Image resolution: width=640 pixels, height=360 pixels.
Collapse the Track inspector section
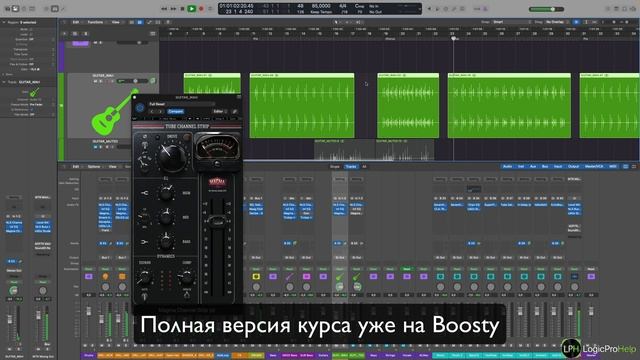tap(4, 82)
